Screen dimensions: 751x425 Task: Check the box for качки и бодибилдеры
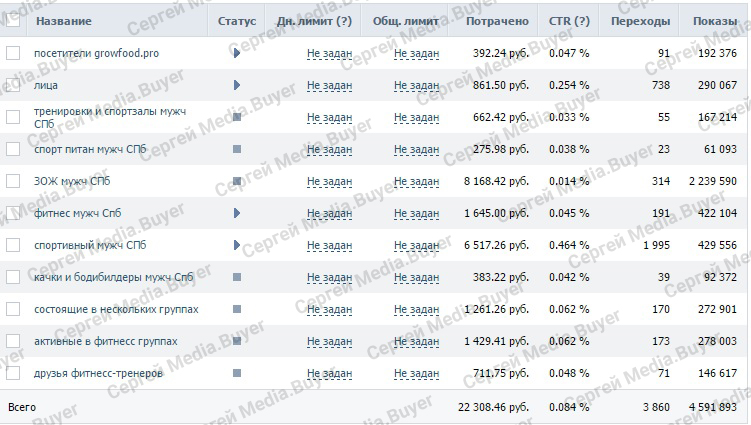(13, 277)
